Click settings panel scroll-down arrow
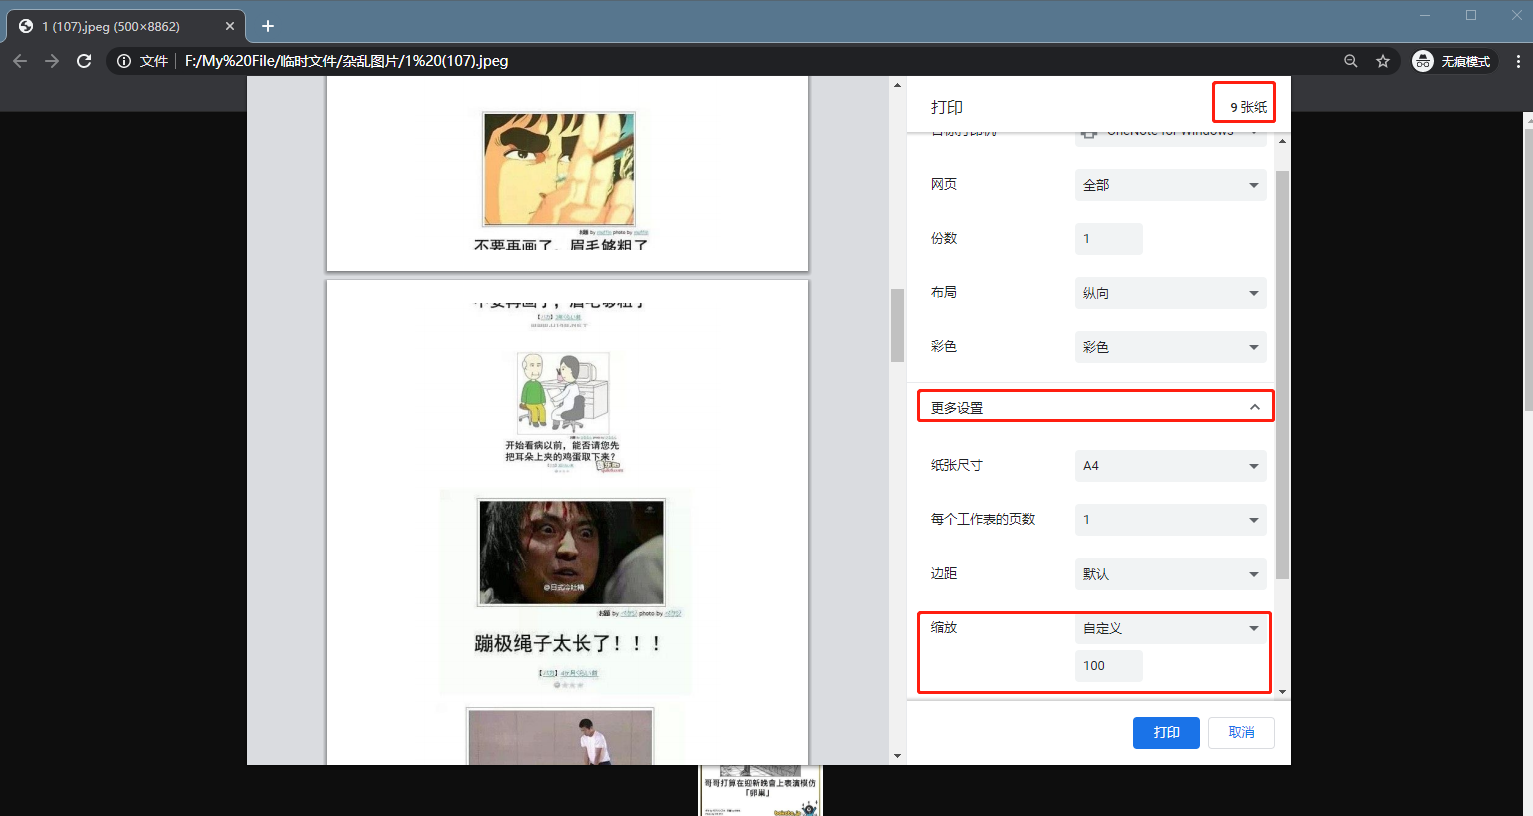 pyautogui.click(x=1282, y=692)
